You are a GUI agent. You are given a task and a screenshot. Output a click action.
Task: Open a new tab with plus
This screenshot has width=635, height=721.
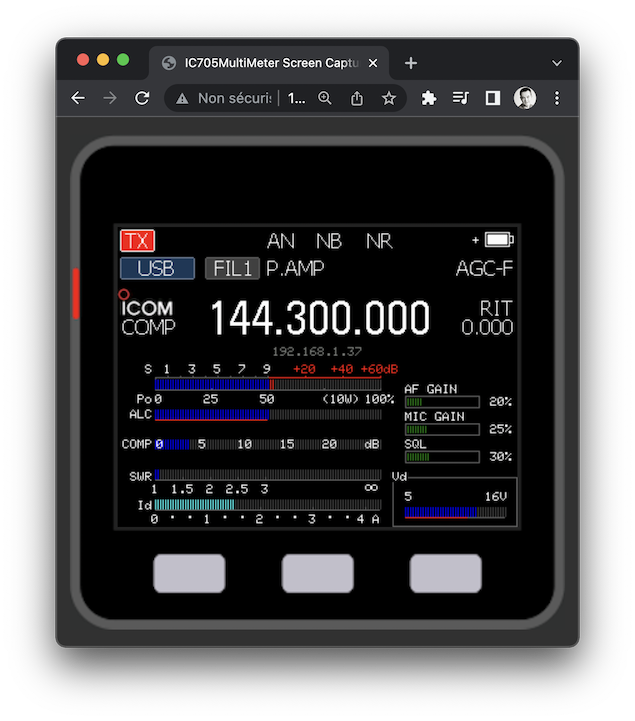[x=411, y=63]
